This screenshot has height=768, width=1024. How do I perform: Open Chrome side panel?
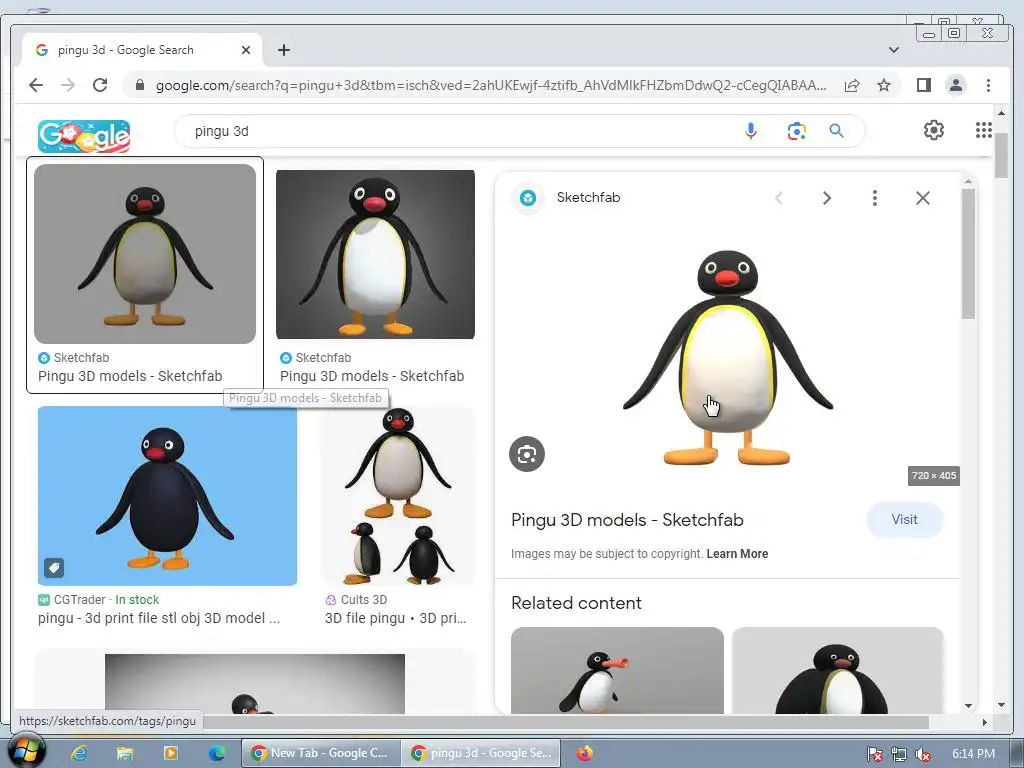[x=923, y=85]
